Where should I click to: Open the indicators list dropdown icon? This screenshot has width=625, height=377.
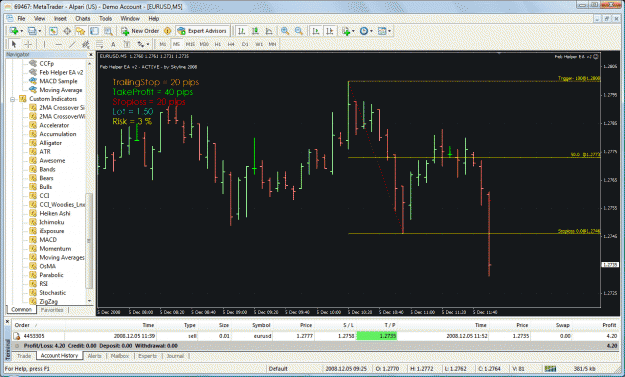pyautogui.click(x=347, y=31)
